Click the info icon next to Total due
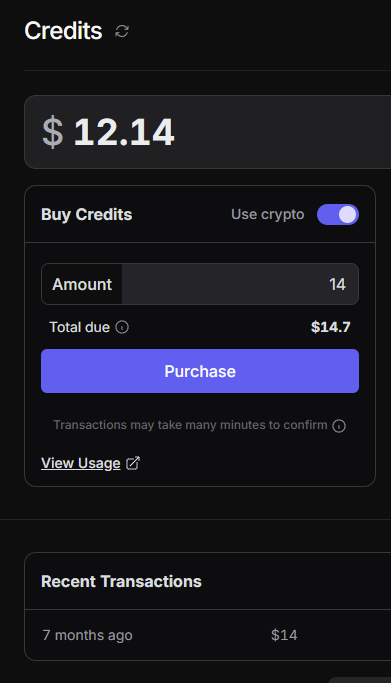 pos(122,327)
